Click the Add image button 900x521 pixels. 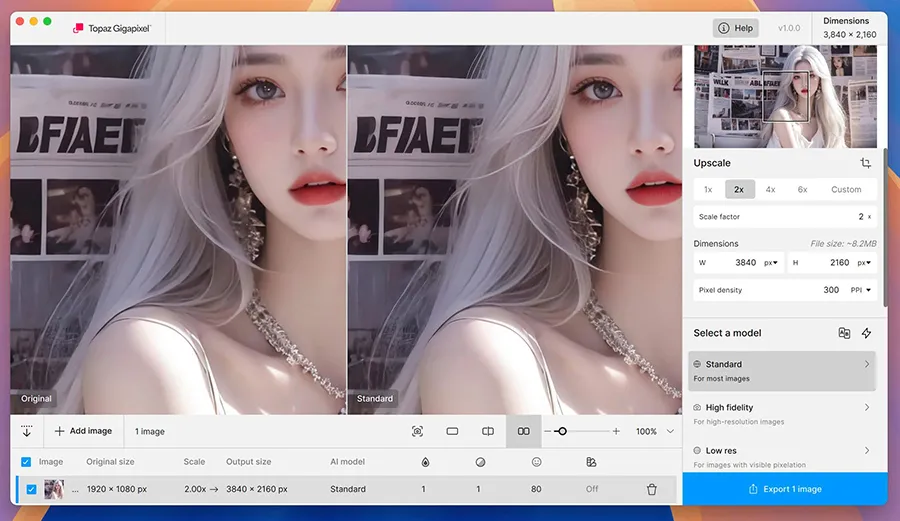[83, 431]
